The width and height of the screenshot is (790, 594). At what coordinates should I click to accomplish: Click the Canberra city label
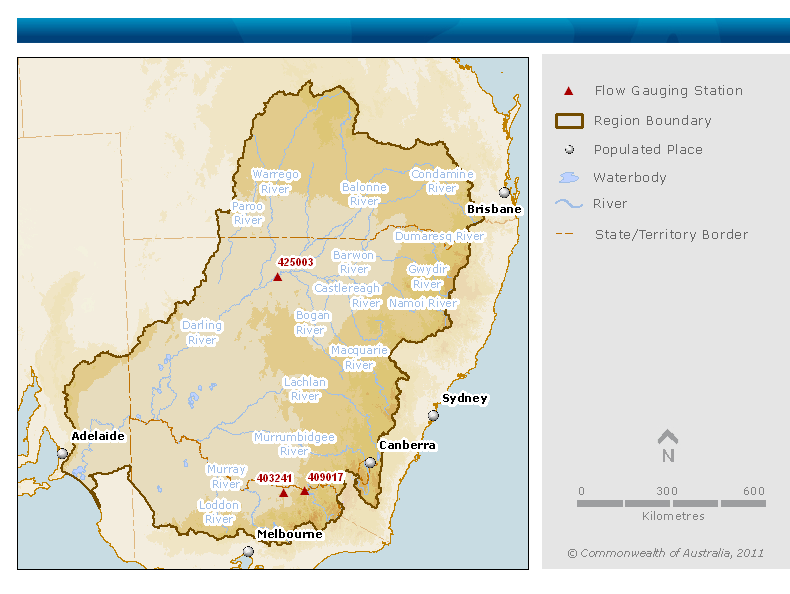[x=407, y=445]
